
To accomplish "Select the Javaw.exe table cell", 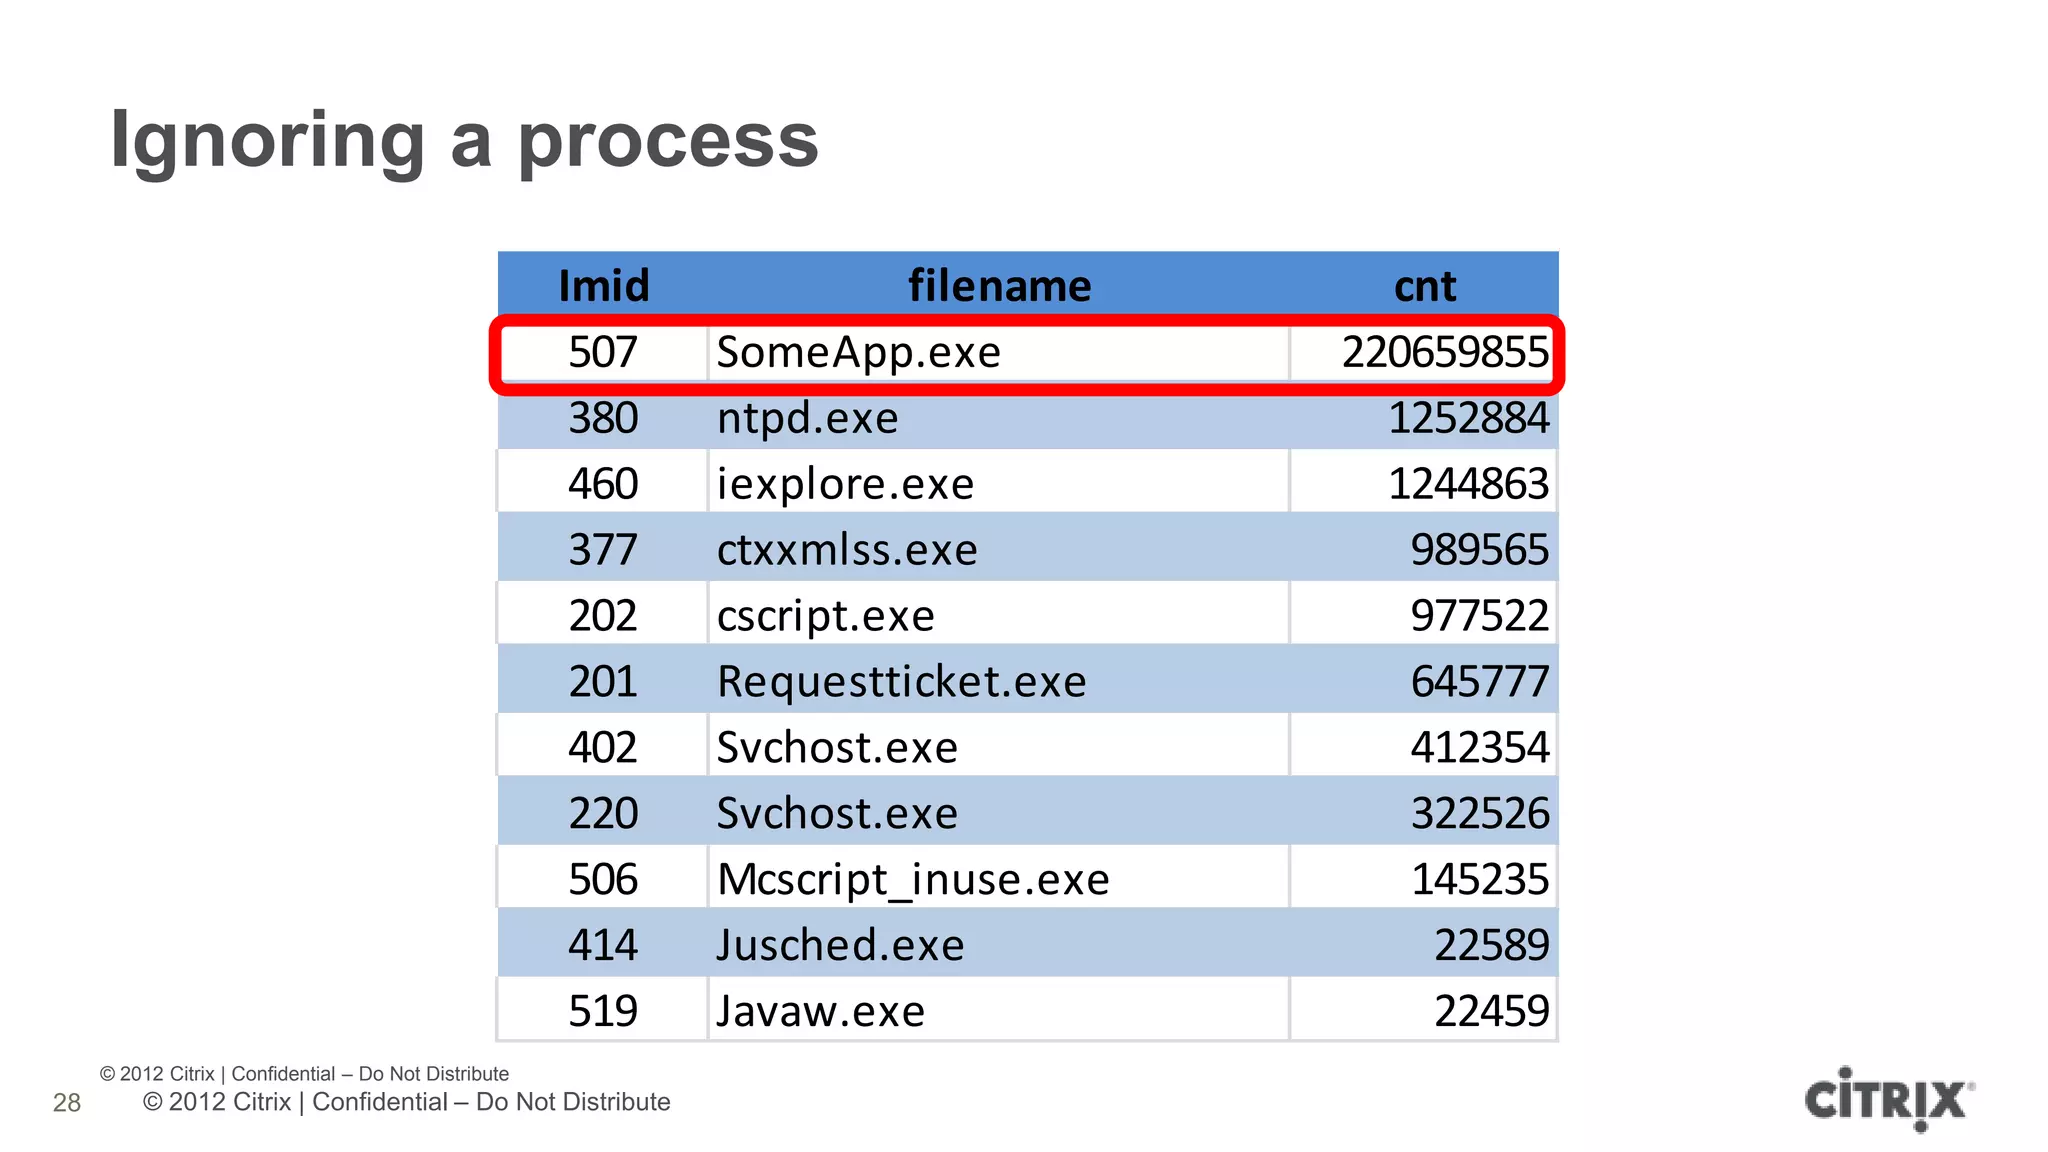I will point(820,1011).
